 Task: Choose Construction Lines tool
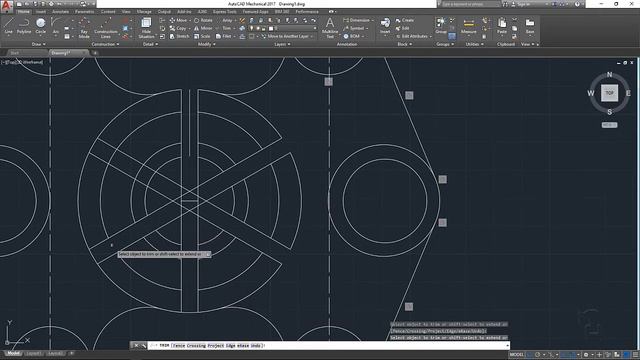coord(106,28)
